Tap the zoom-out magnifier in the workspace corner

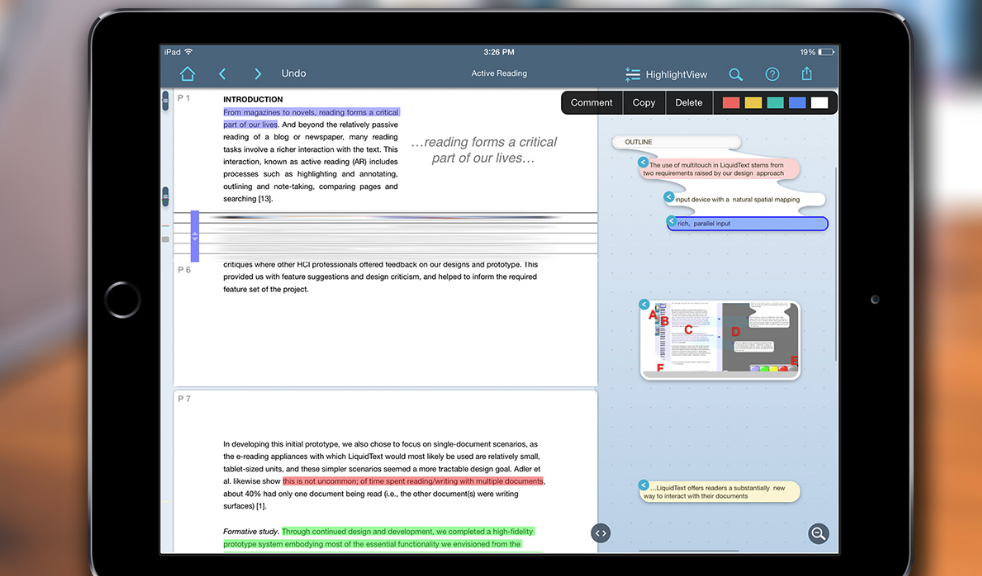pos(818,533)
